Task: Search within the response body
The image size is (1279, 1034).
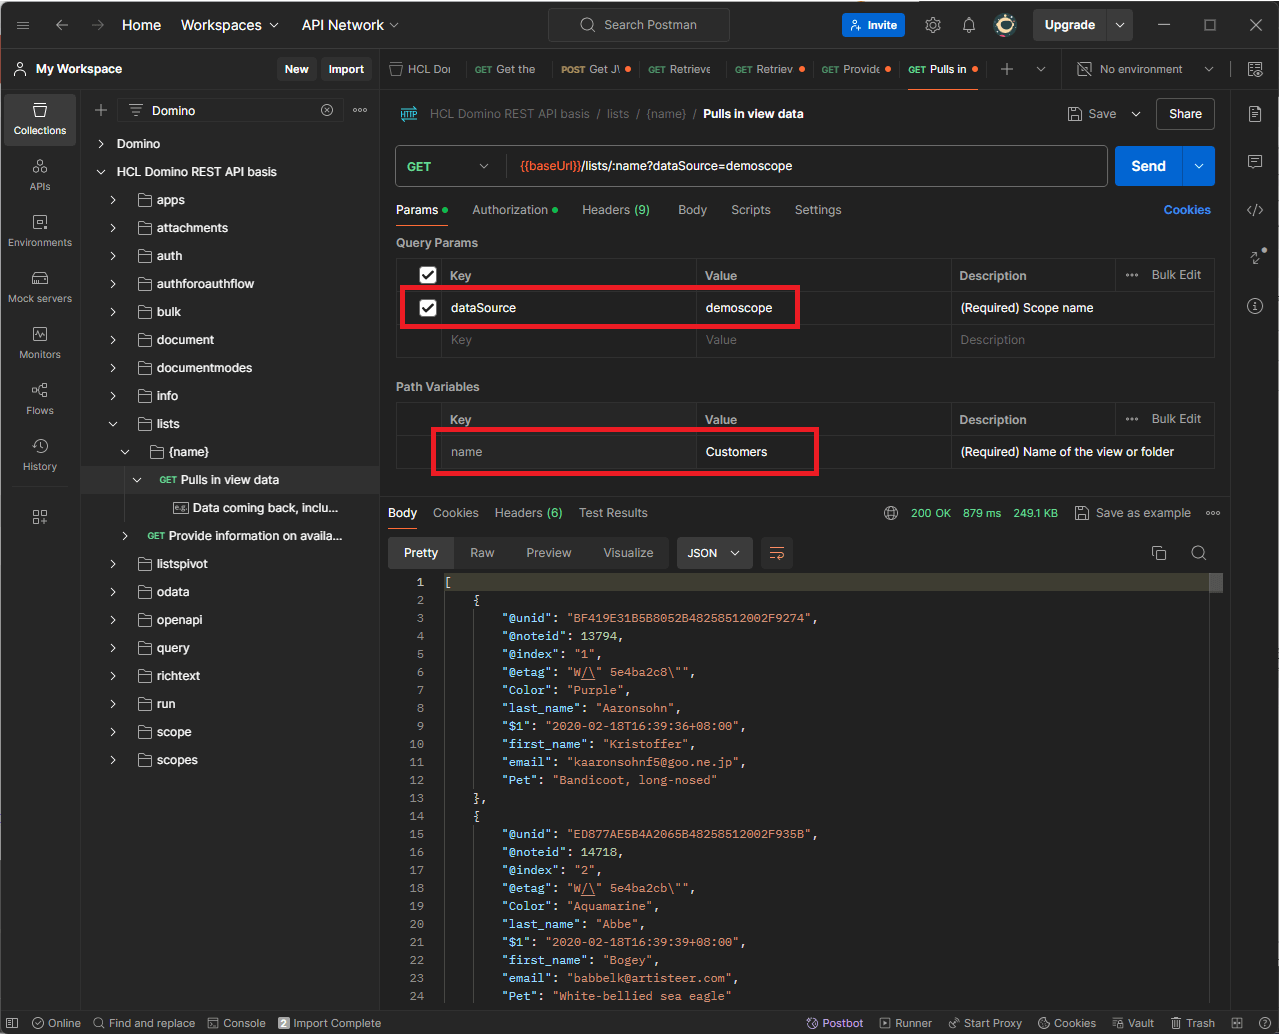Action: pos(1198,553)
